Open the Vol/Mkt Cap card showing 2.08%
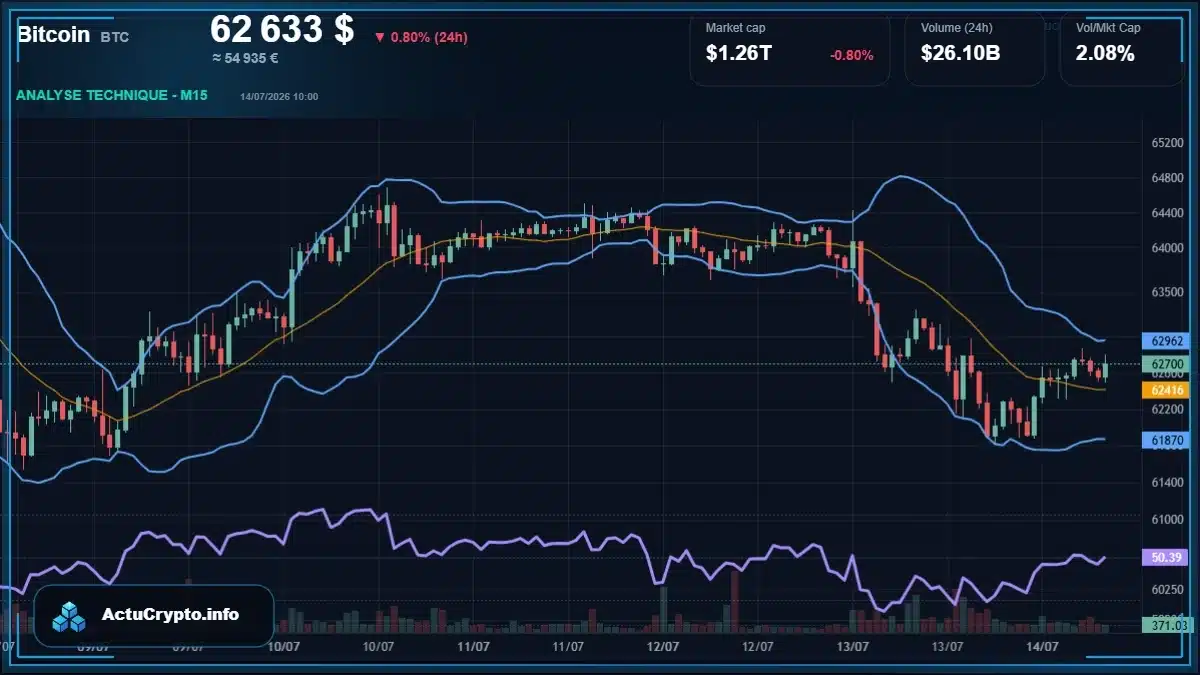Viewport: 1200px width, 675px height. pos(1122,48)
